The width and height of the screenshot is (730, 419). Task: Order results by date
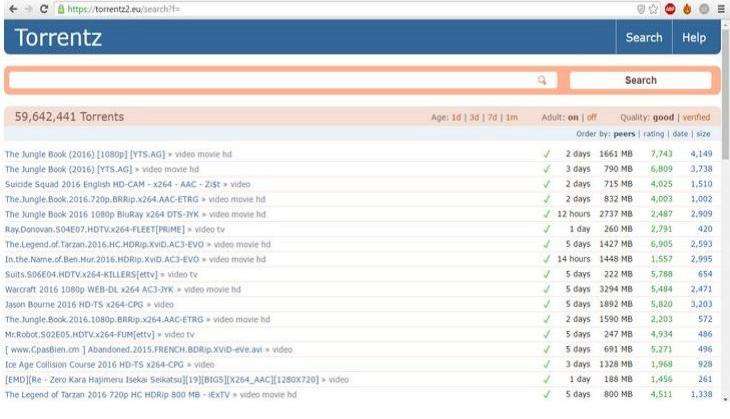tap(680, 134)
